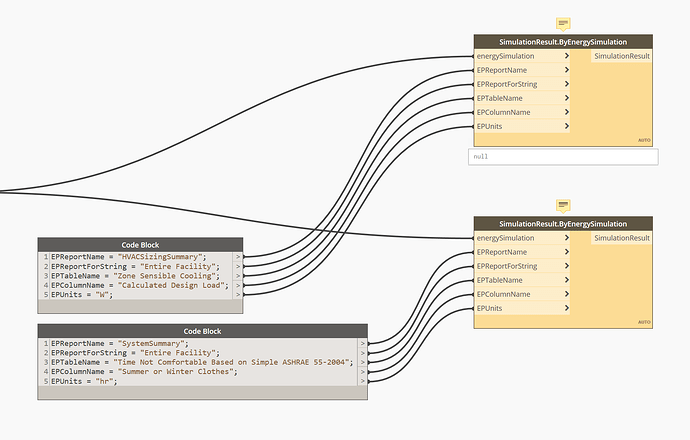Click the AUTO lacing label on the lower node
690x440 pixels.
[x=644, y=322]
